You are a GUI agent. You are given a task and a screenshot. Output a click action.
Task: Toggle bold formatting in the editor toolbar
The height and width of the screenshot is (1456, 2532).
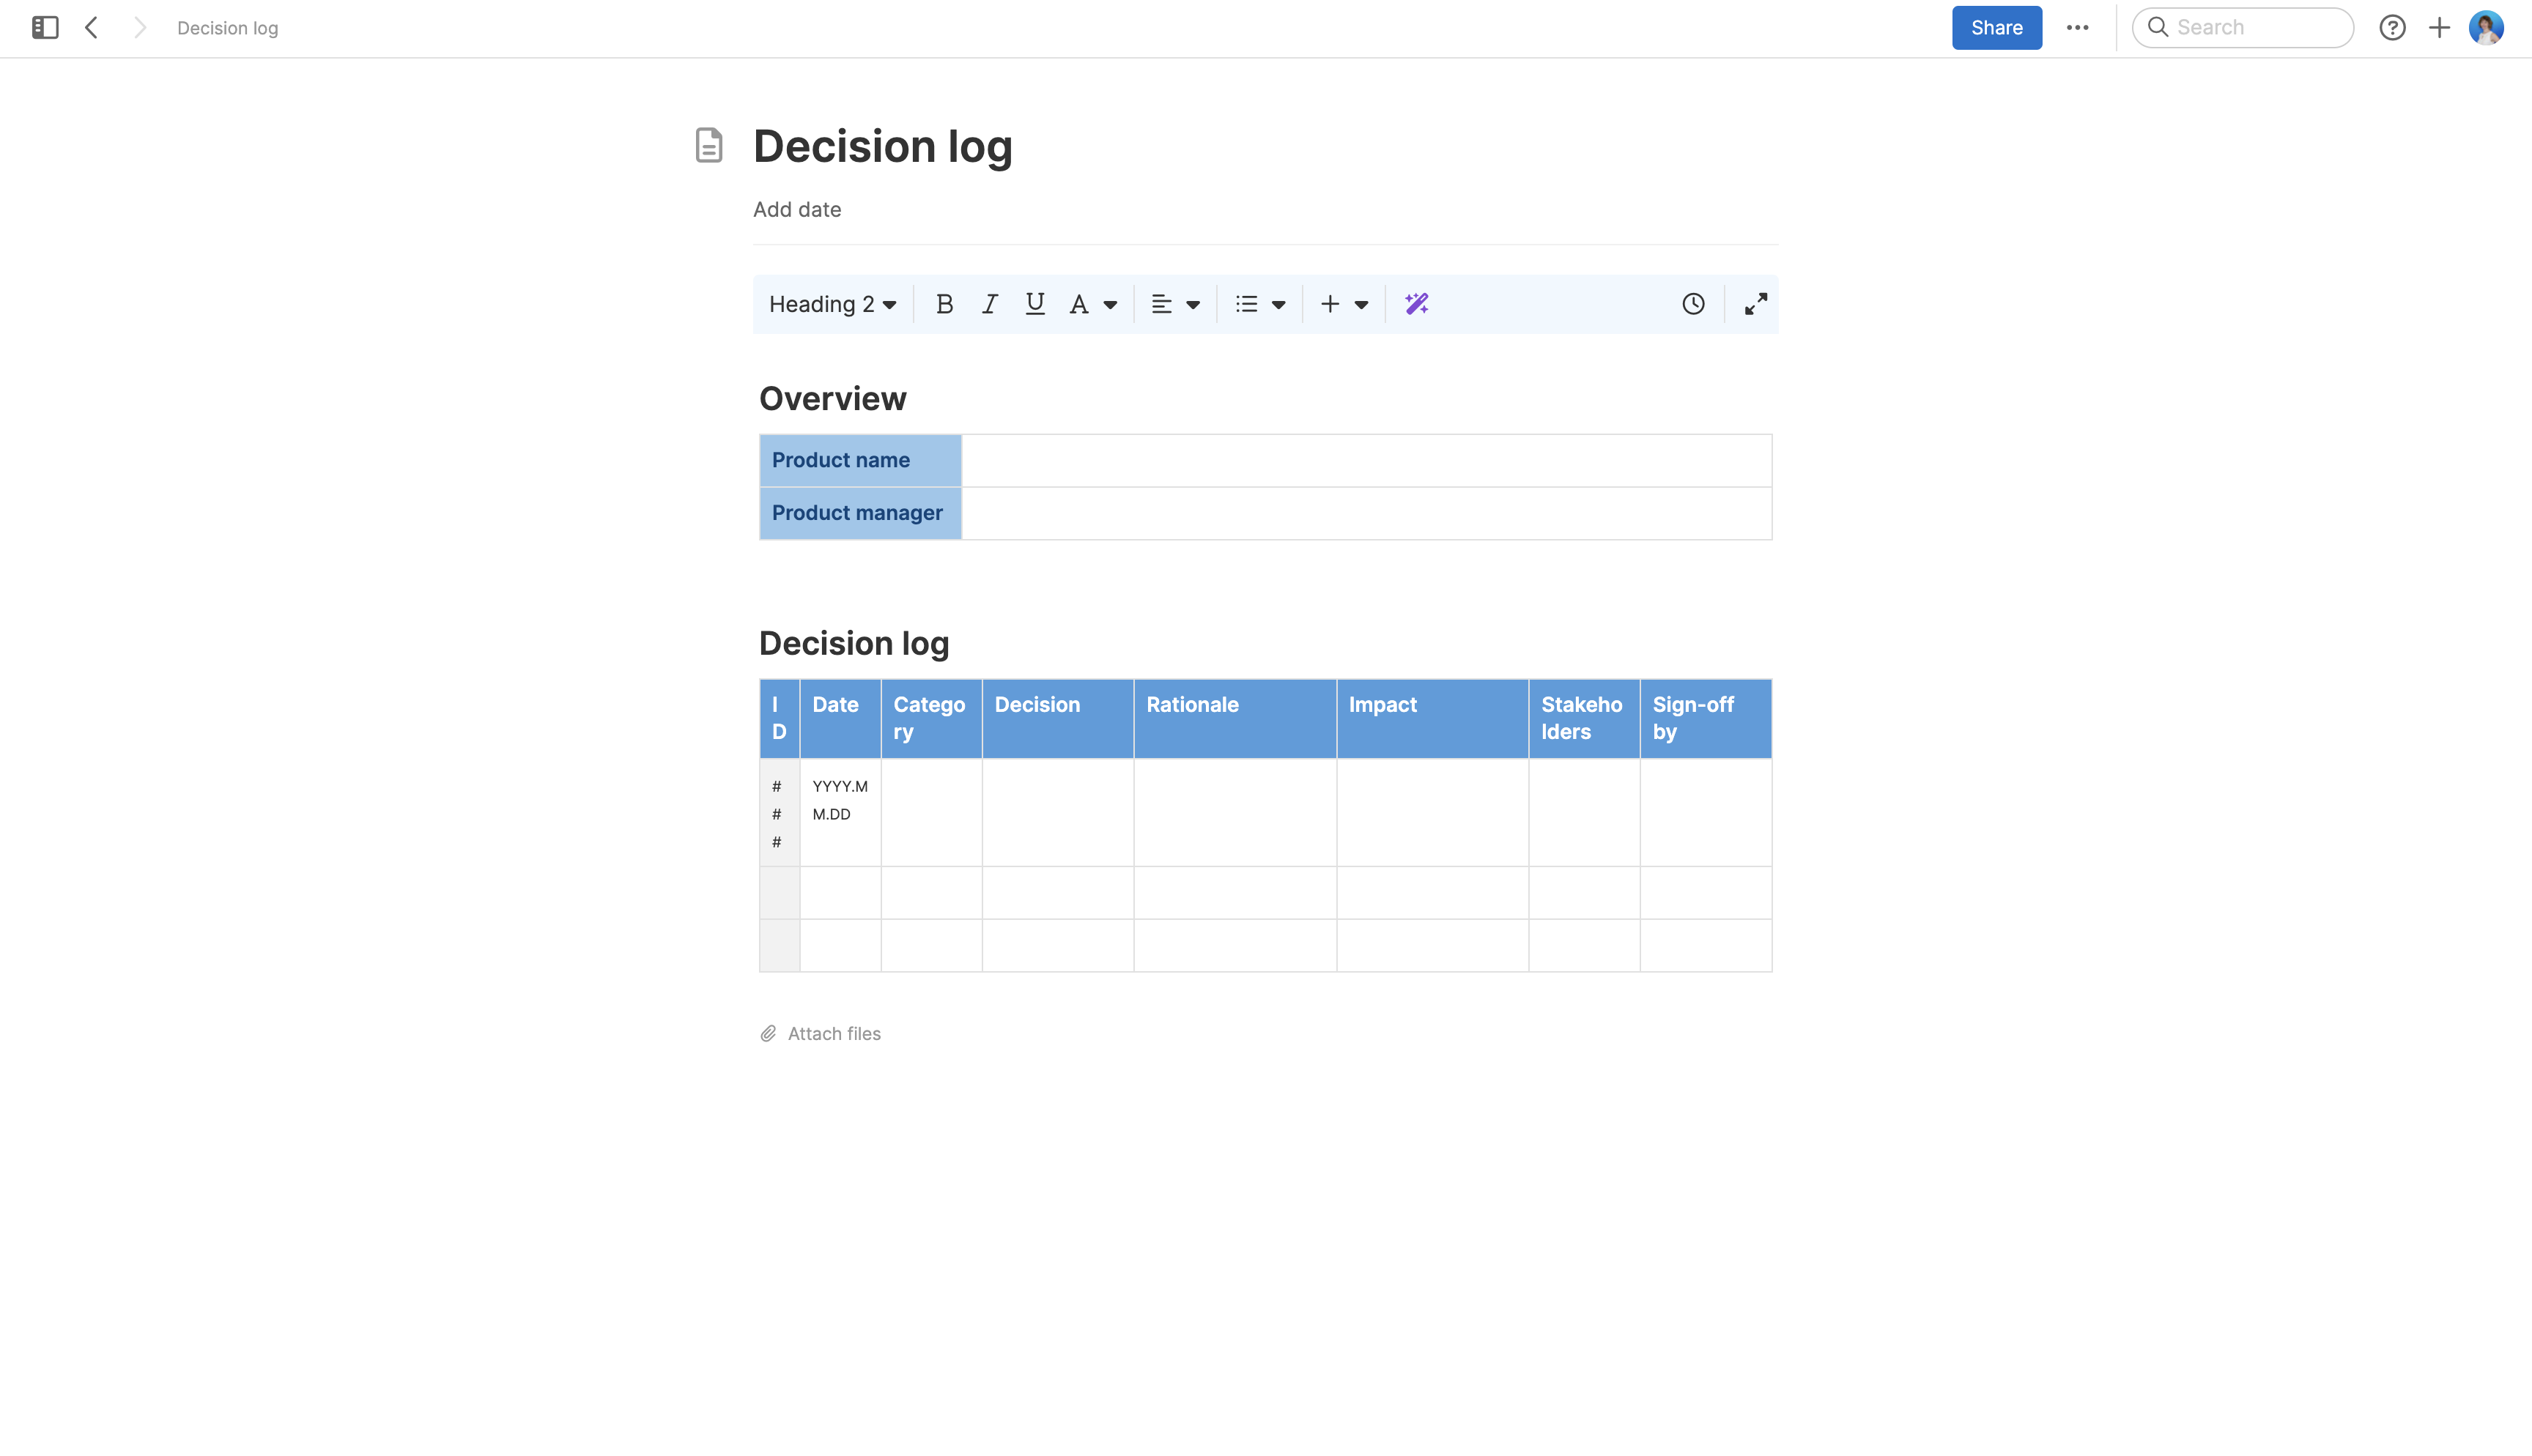click(x=944, y=303)
